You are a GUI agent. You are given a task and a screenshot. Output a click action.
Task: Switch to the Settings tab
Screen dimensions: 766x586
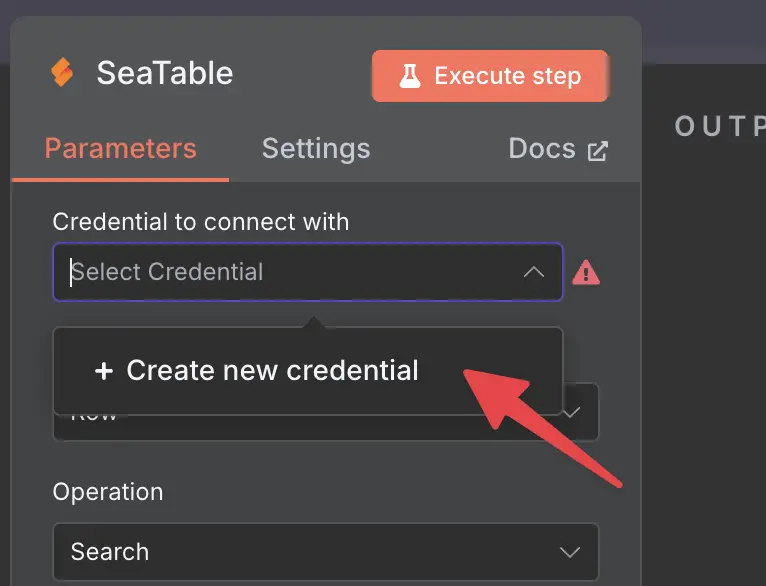(316, 148)
